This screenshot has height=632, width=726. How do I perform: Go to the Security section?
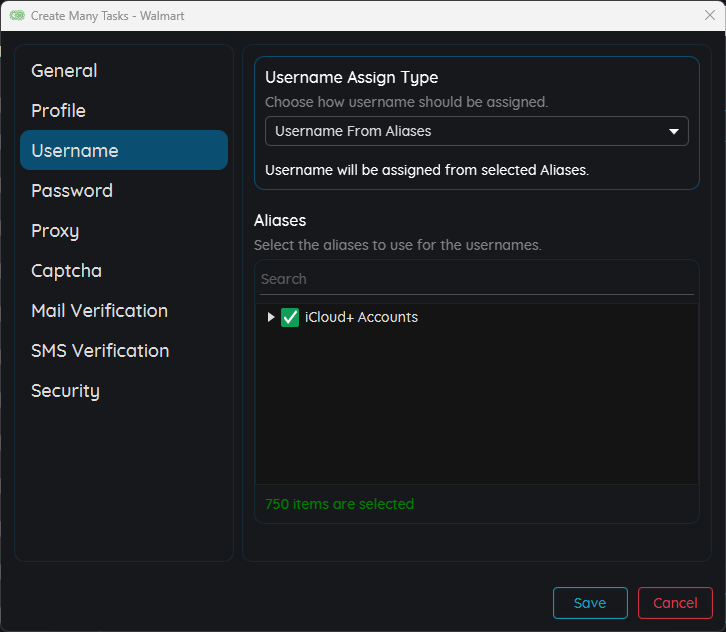(65, 391)
